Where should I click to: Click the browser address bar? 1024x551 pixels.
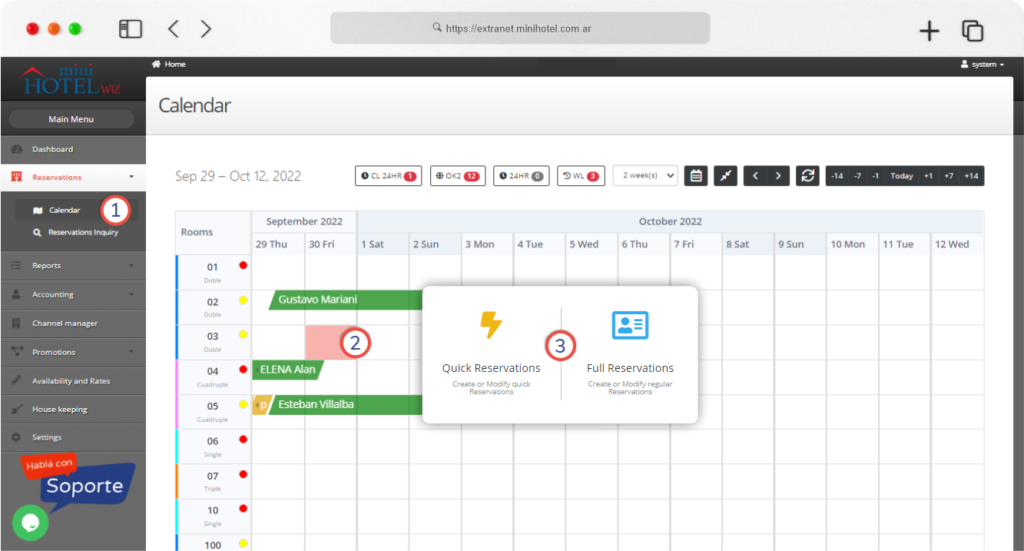click(x=520, y=28)
